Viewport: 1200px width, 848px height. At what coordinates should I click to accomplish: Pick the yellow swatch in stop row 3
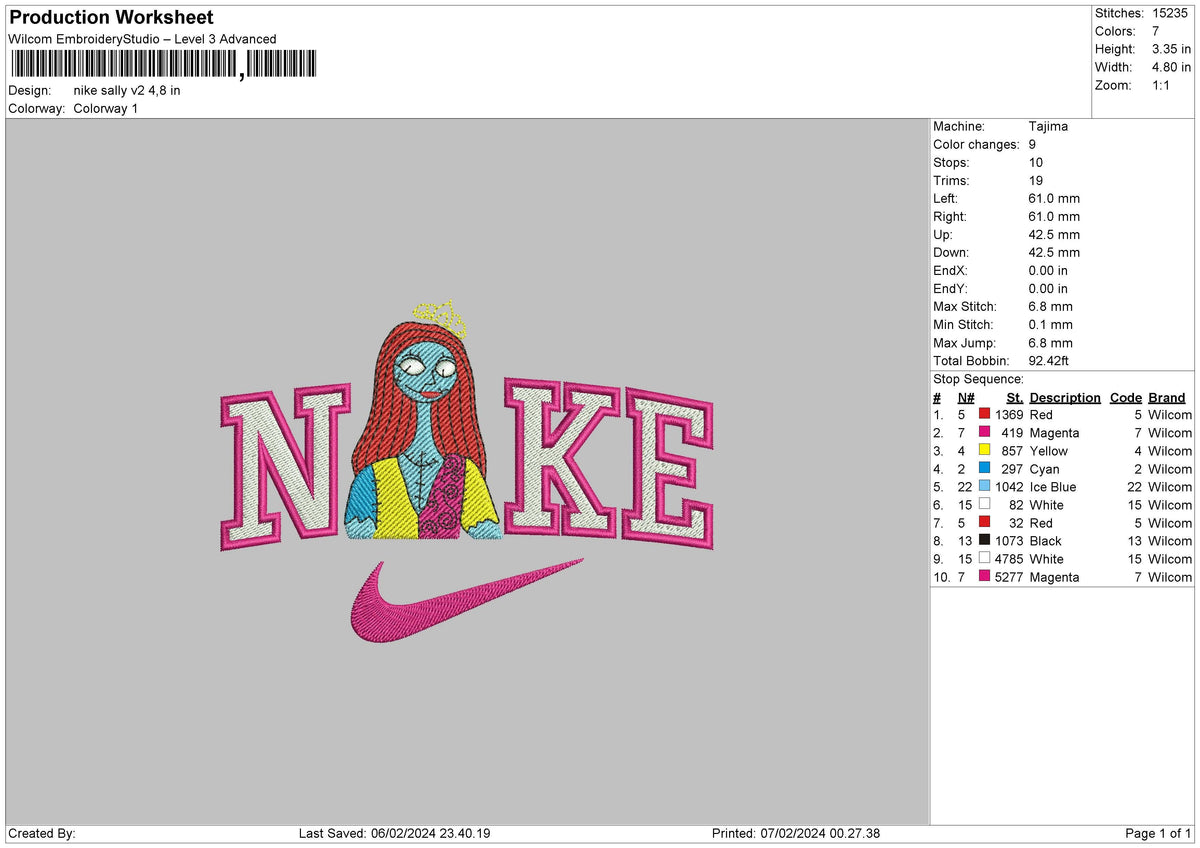tap(984, 450)
